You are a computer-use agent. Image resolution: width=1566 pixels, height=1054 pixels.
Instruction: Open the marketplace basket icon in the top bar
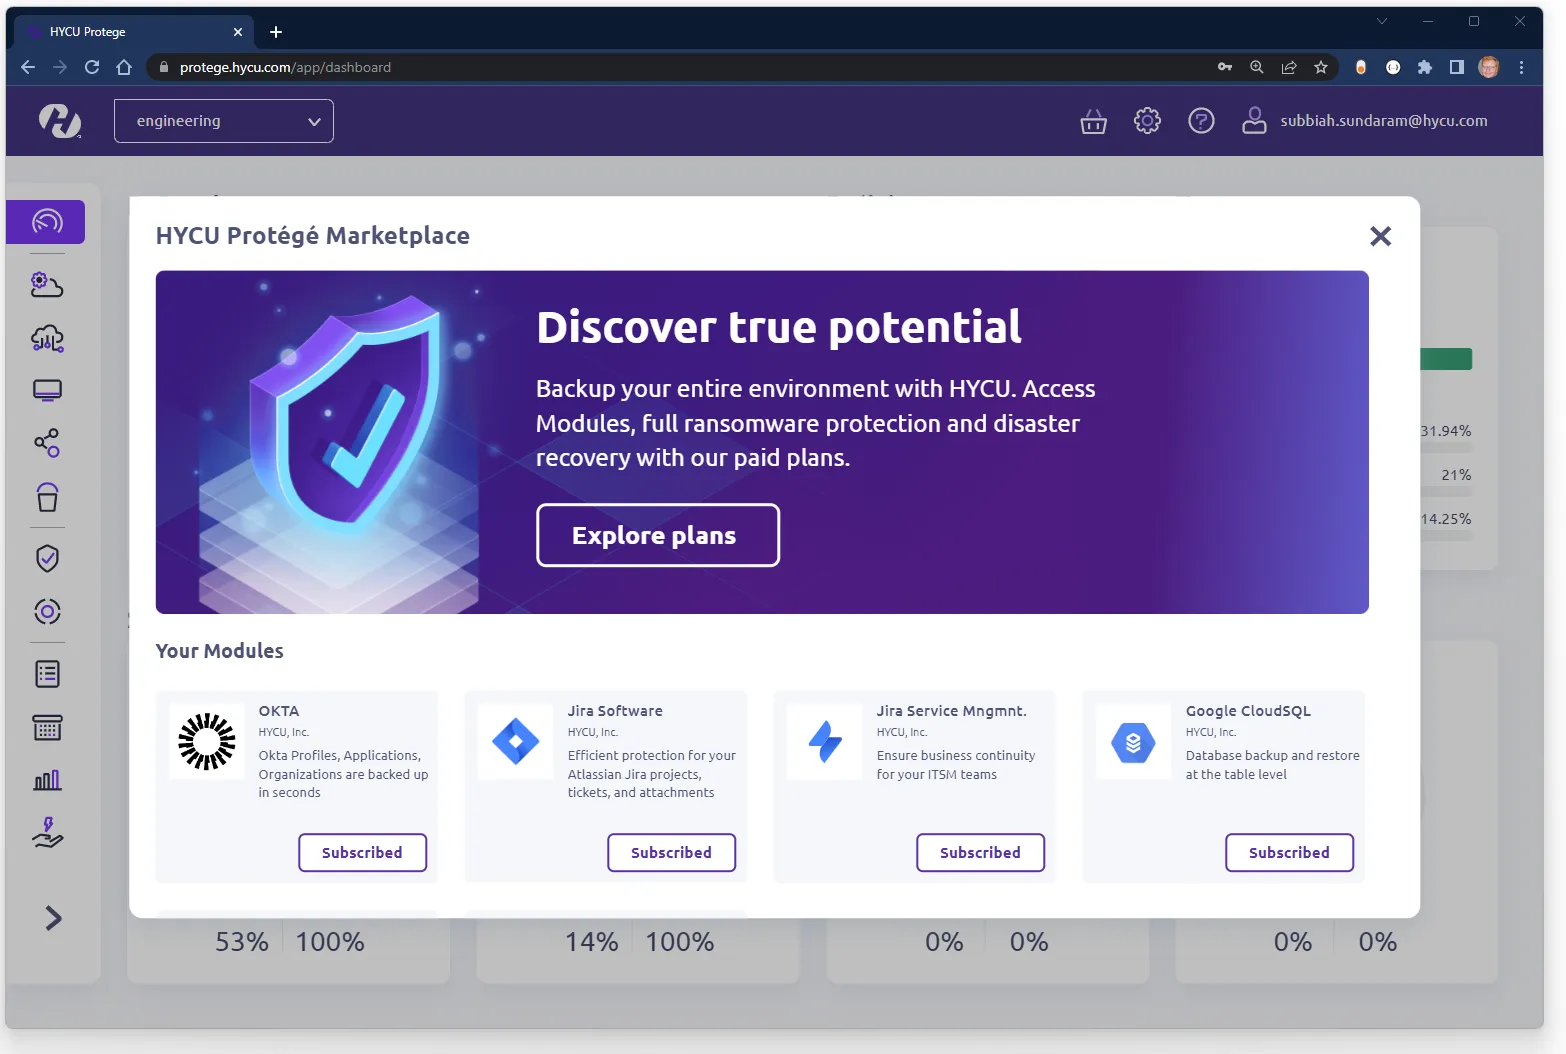tap(1093, 121)
